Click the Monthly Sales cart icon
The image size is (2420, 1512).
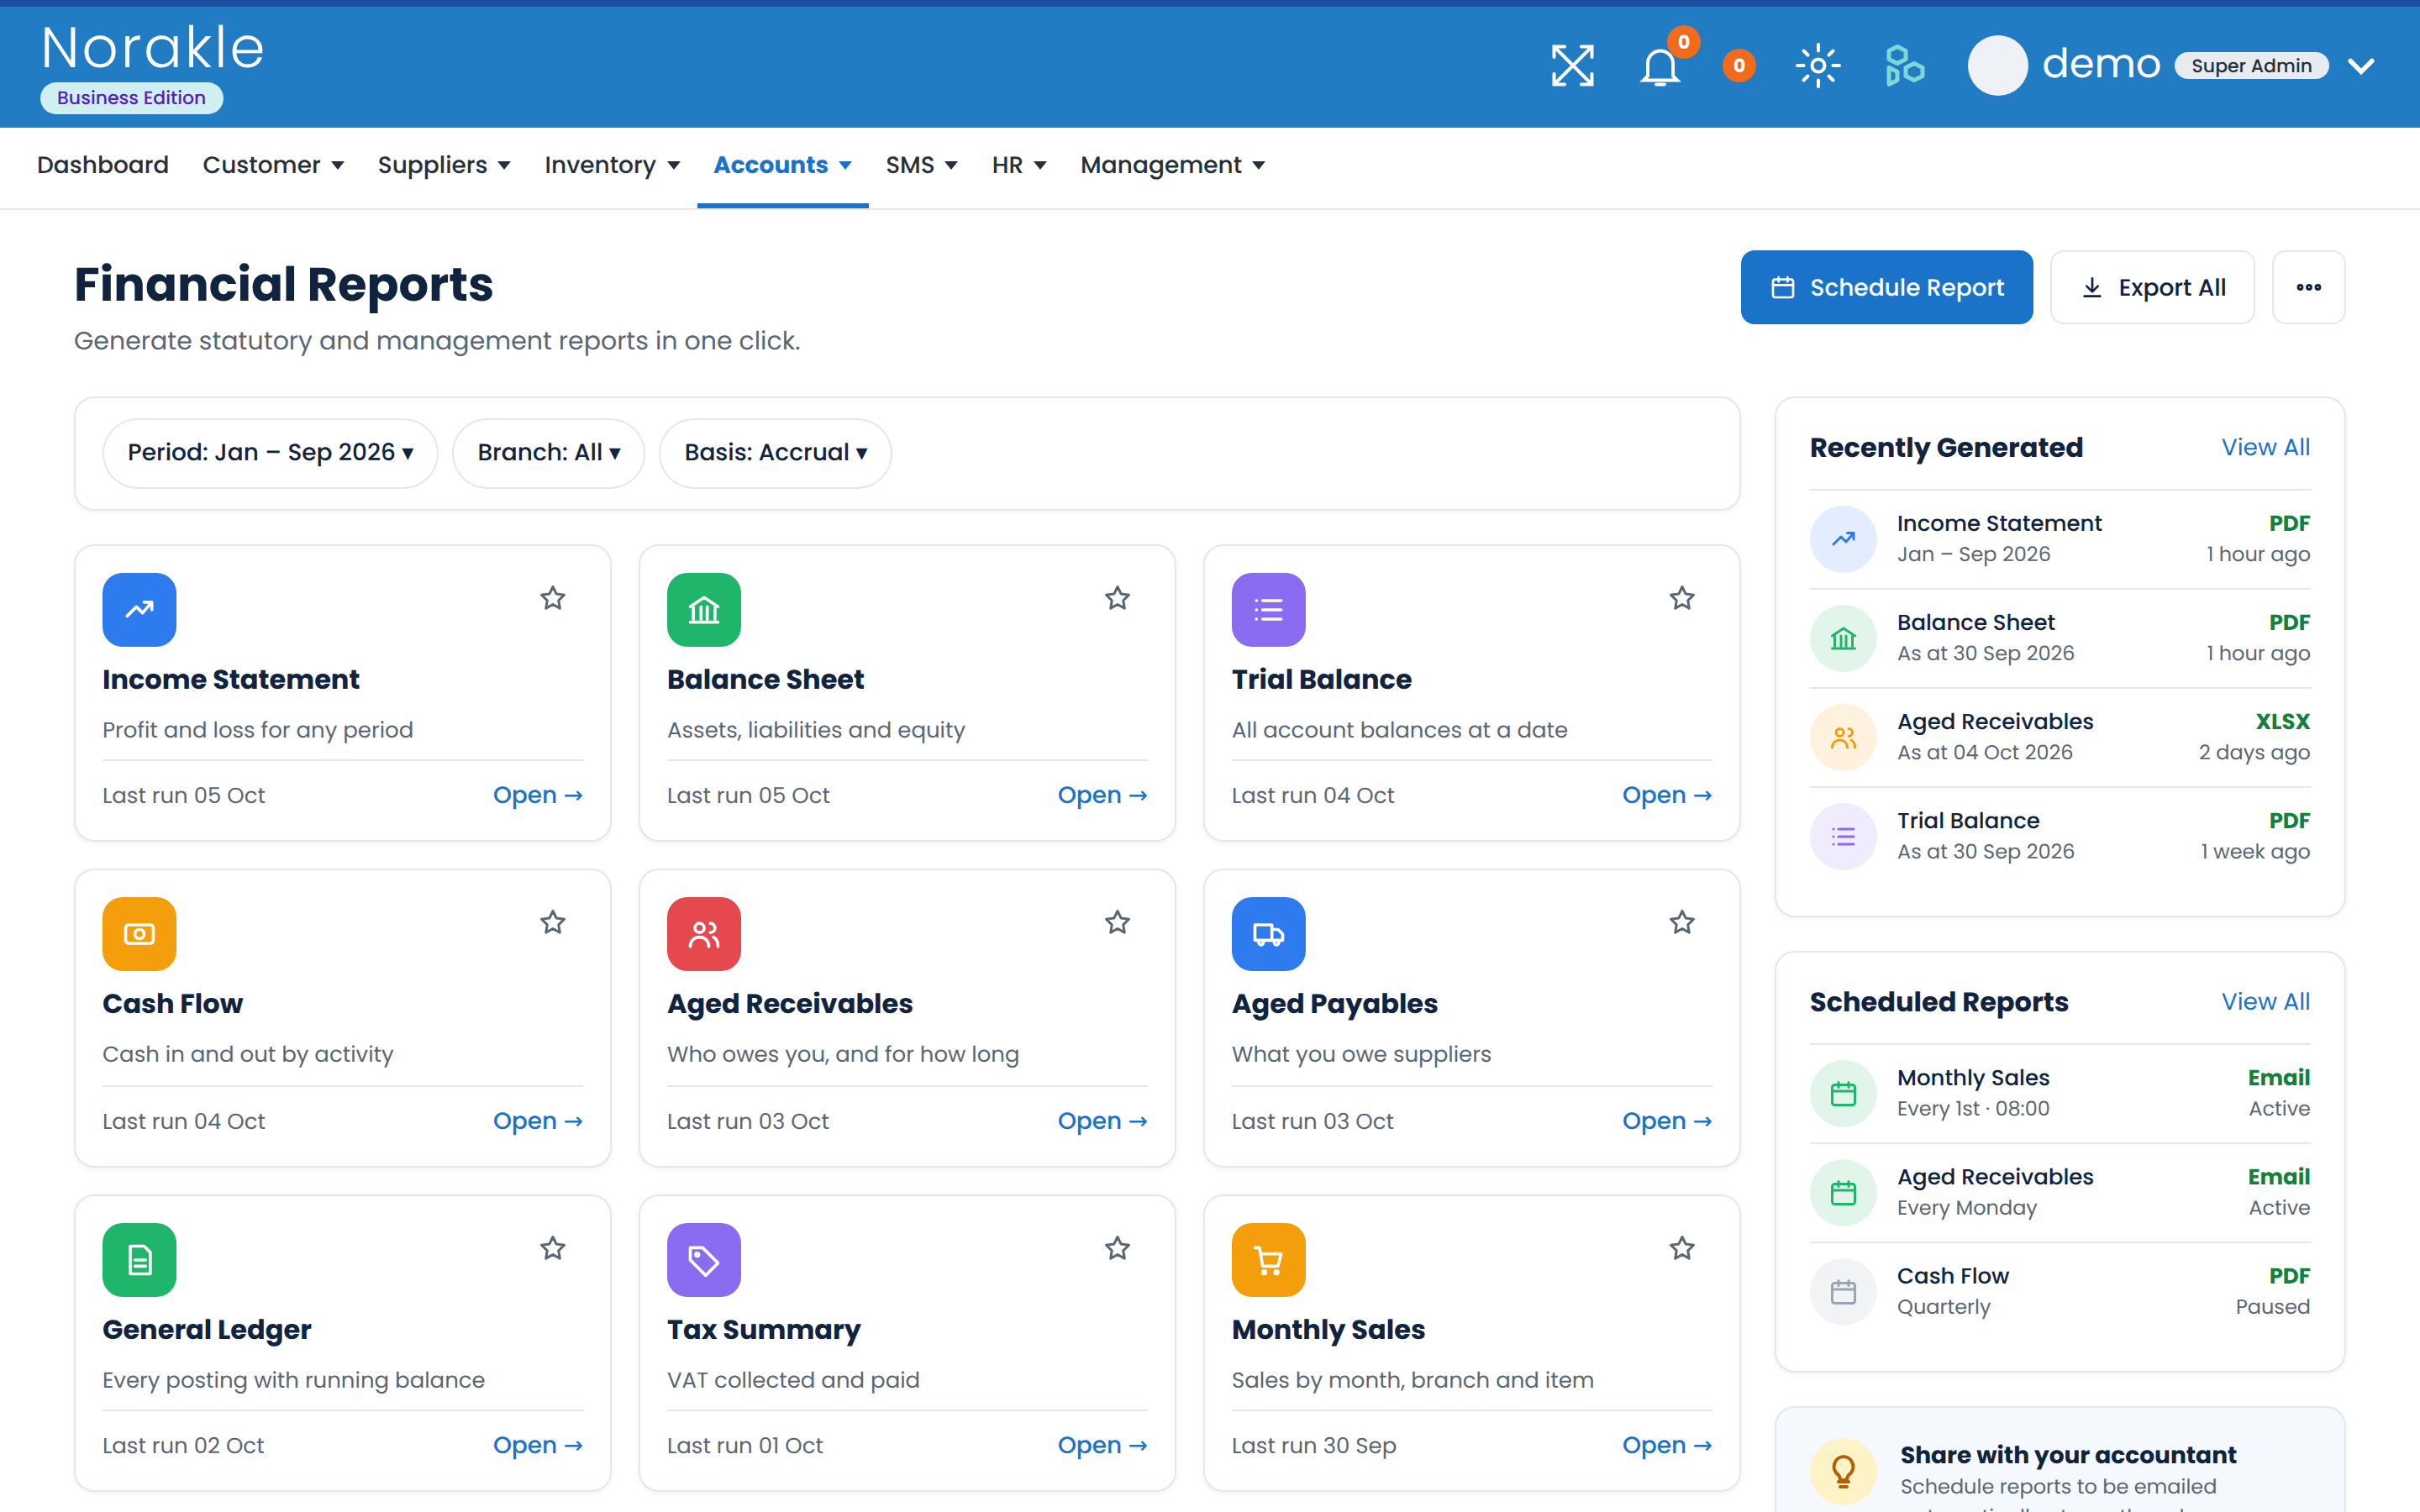coord(1268,1259)
